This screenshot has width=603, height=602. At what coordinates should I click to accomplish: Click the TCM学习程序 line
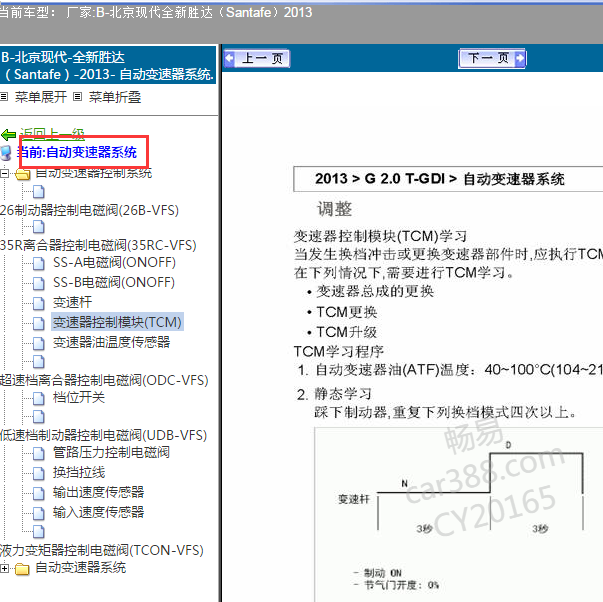tap(339, 352)
